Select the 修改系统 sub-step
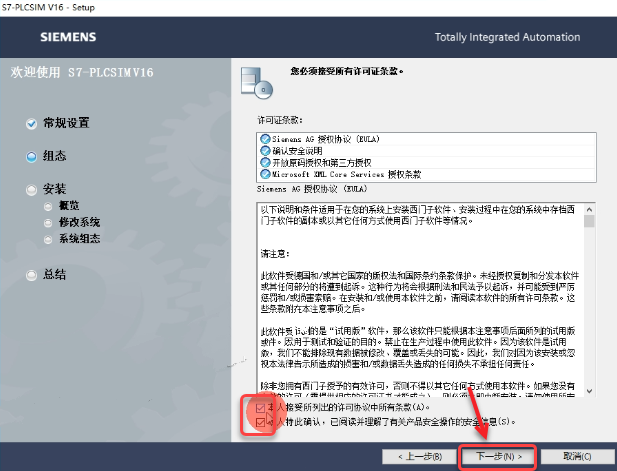This screenshot has width=617, height=471. coord(79,222)
